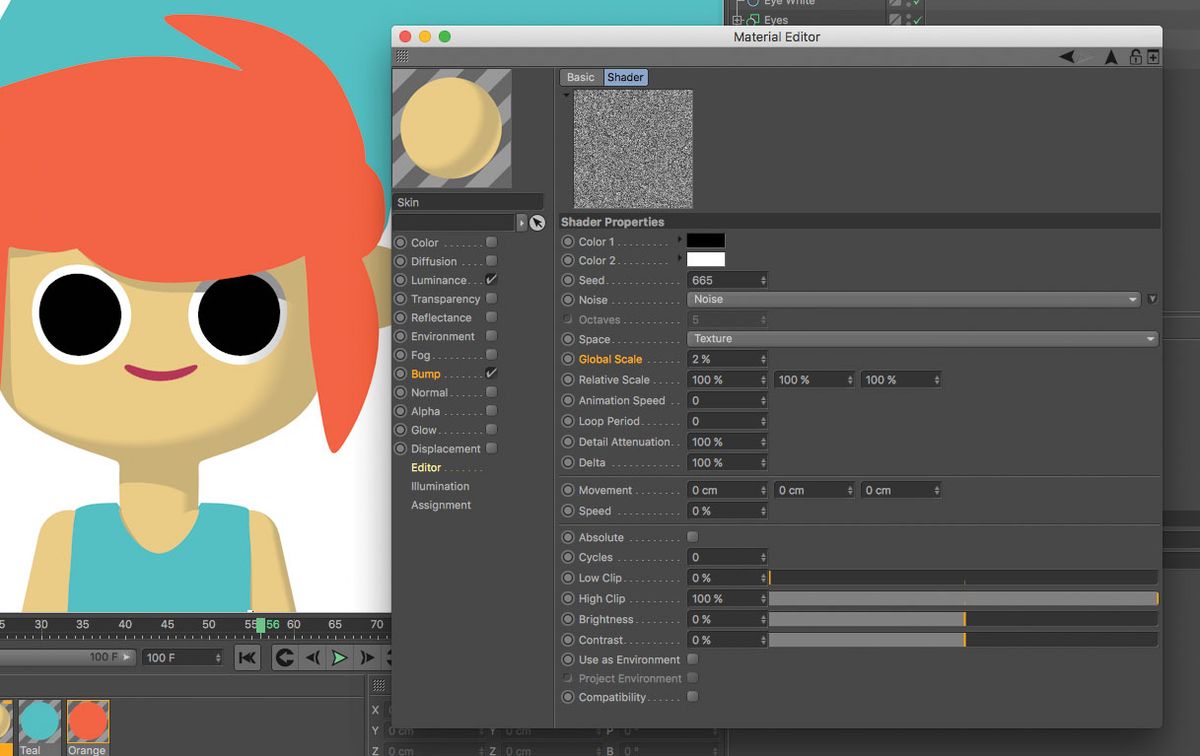The width and height of the screenshot is (1200, 756).
Task: Disable the Bump channel
Action: (490, 373)
